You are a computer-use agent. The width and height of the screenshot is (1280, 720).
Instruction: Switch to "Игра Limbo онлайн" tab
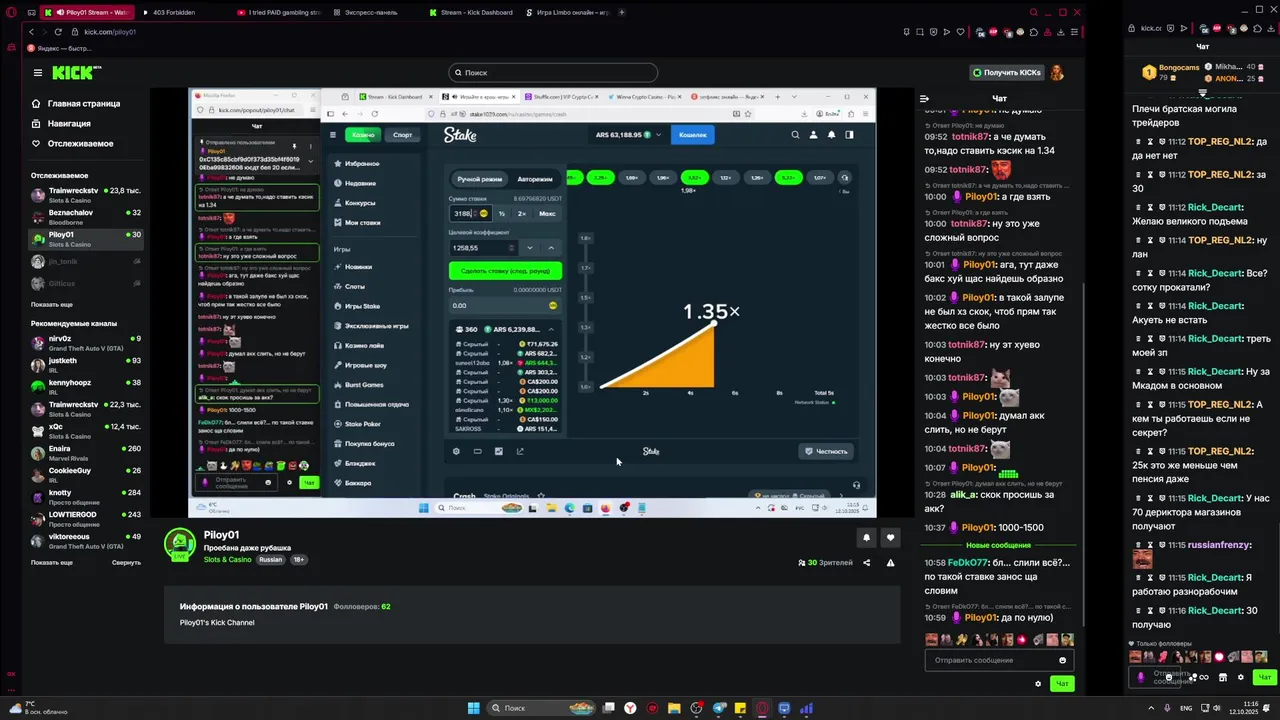(567, 13)
